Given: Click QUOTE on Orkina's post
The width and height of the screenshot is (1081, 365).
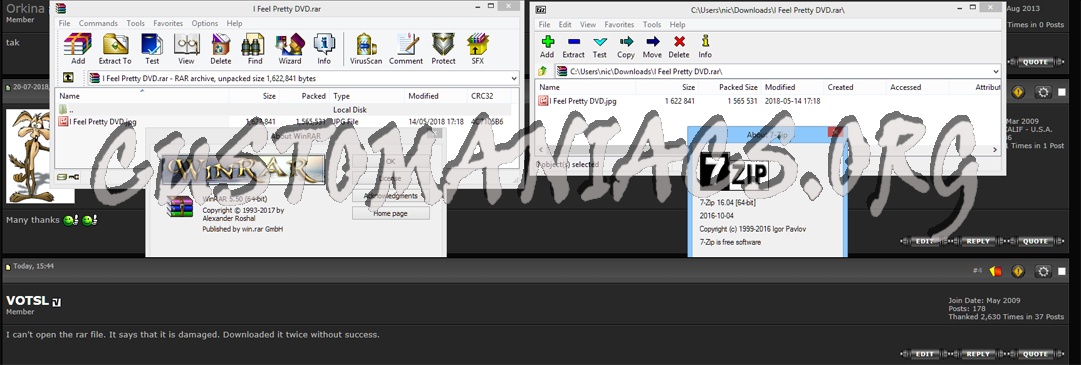Looking at the screenshot, I should pyautogui.click(x=1034, y=62).
